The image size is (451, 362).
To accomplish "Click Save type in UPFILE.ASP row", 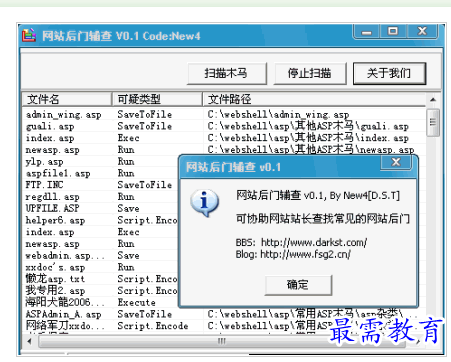I will 128,208.
